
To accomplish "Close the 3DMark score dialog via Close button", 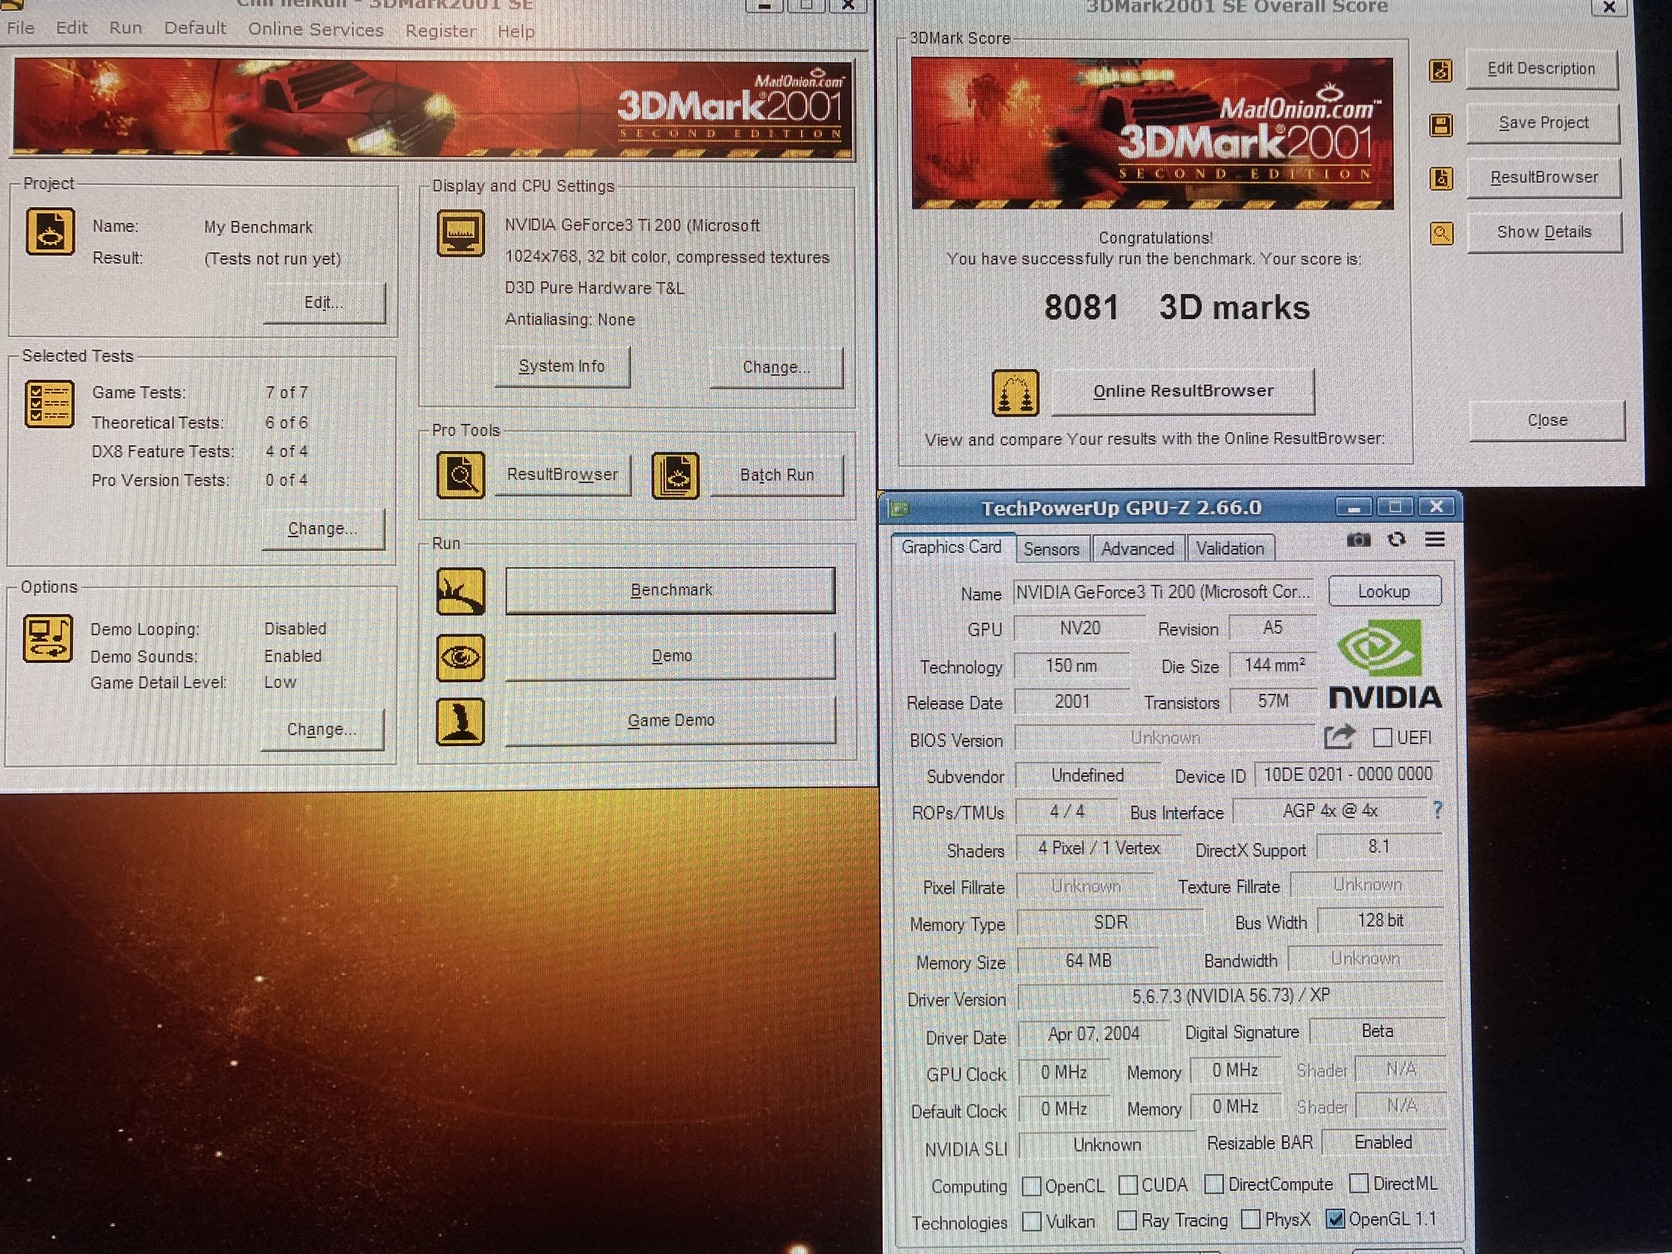I will pos(1547,420).
